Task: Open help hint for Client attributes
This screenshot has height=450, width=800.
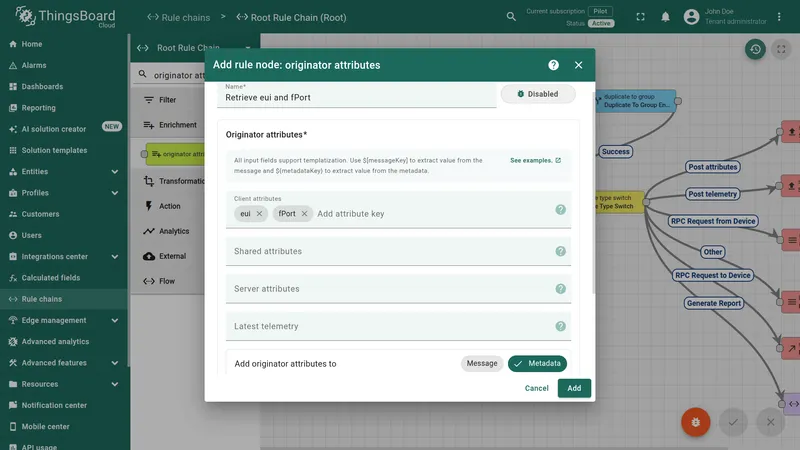Action: (x=560, y=210)
